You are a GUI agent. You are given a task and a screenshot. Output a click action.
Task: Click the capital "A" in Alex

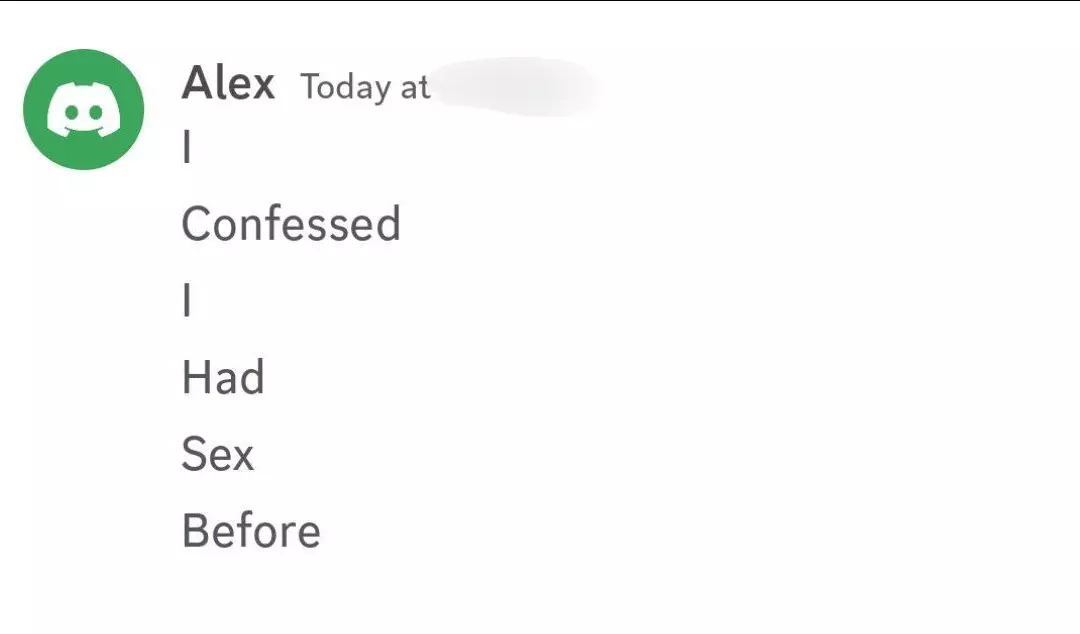point(196,83)
